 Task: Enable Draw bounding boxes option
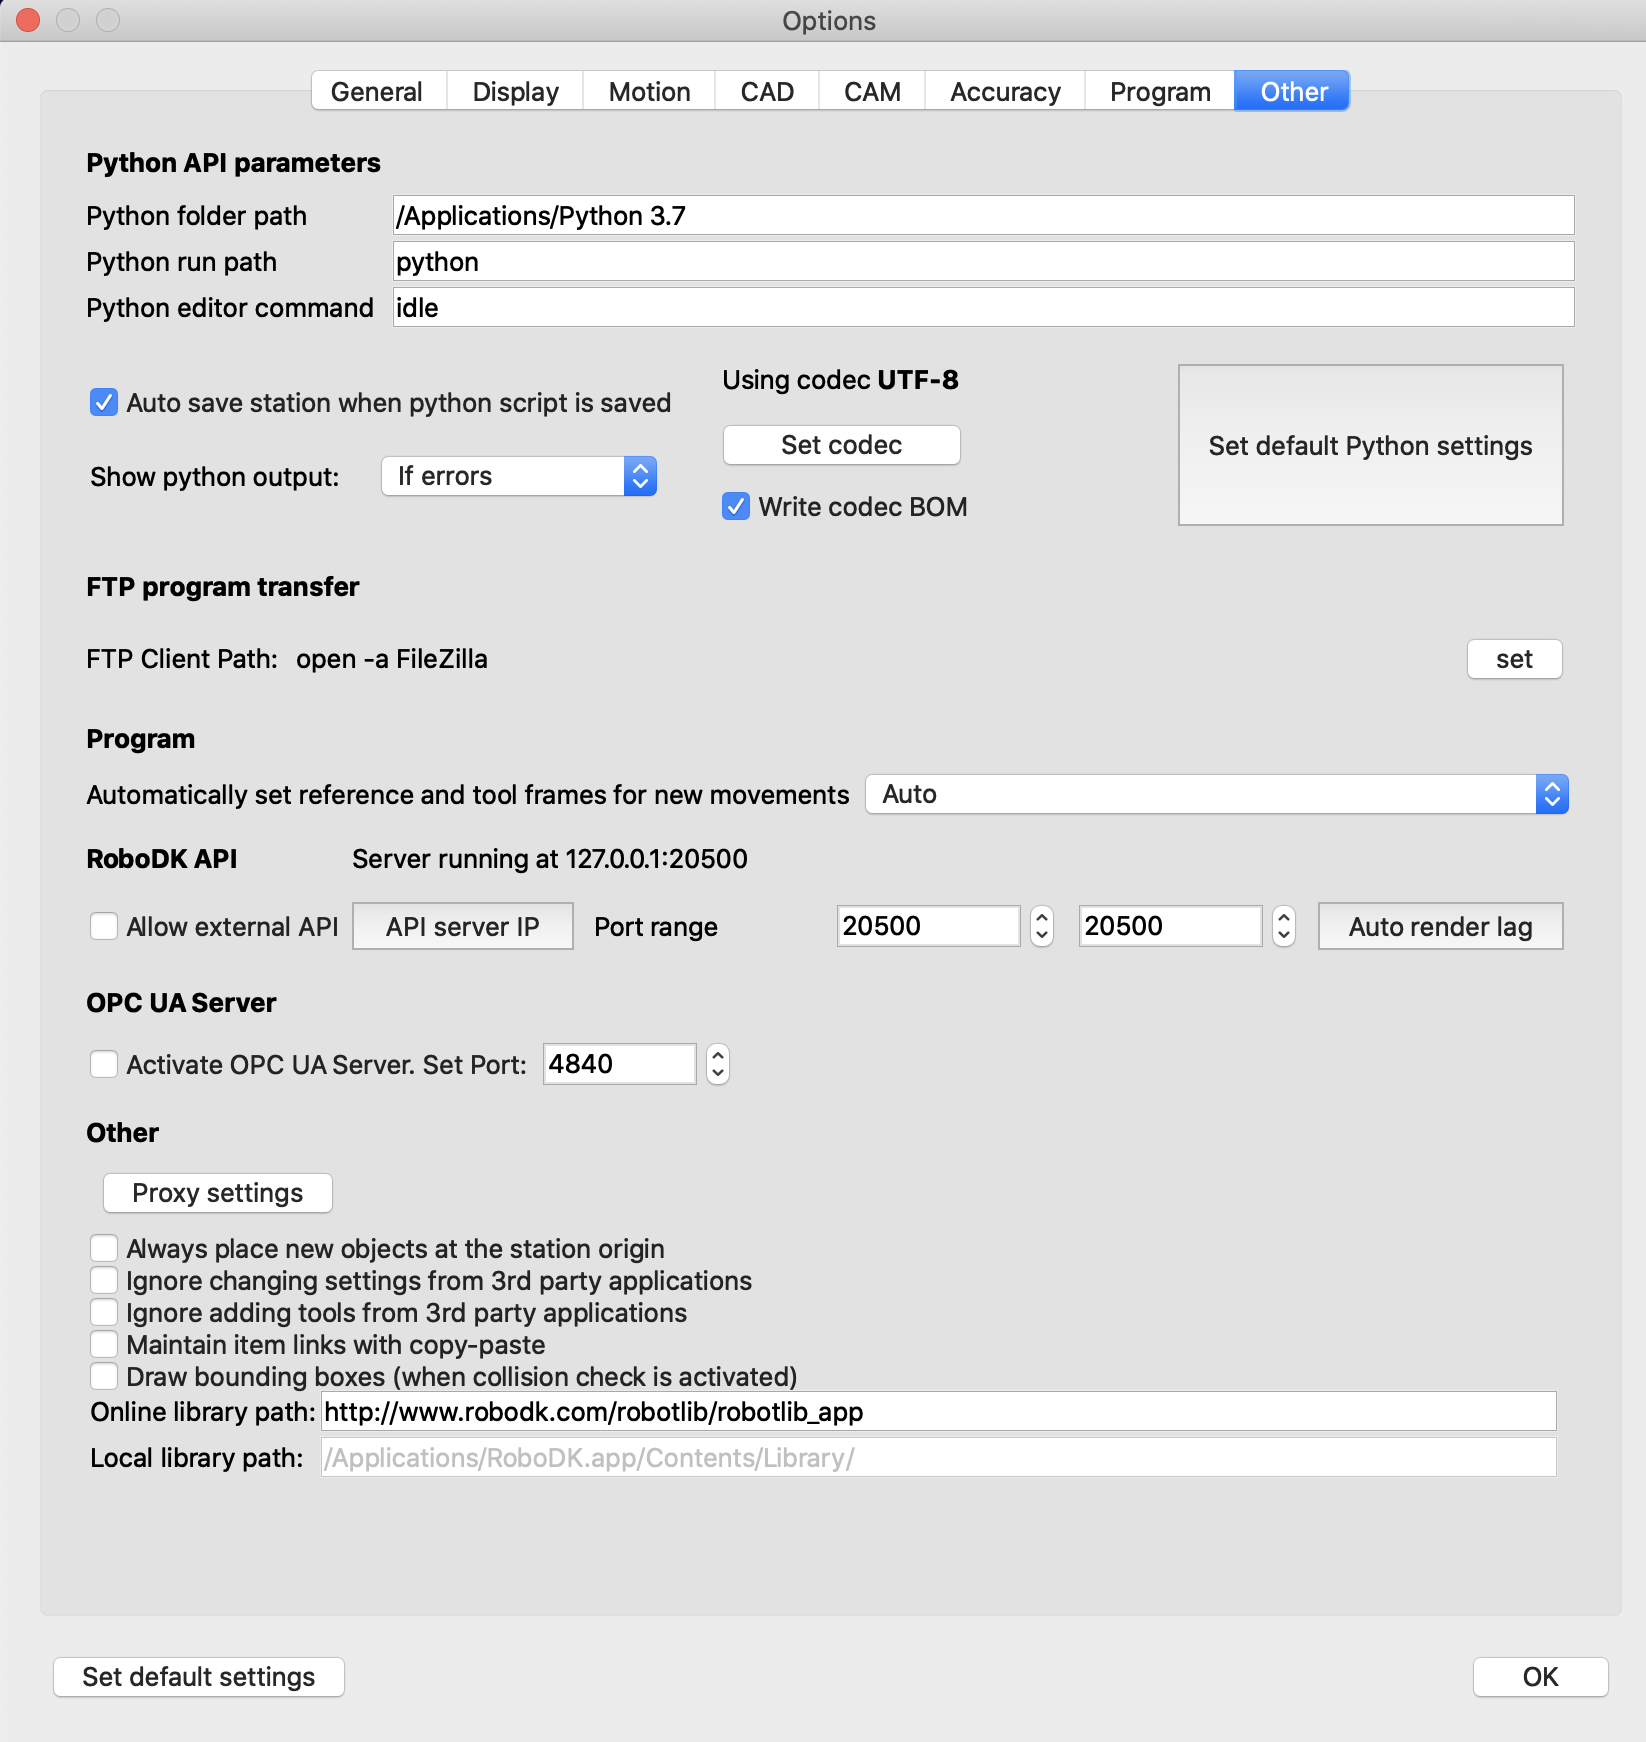point(104,1377)
